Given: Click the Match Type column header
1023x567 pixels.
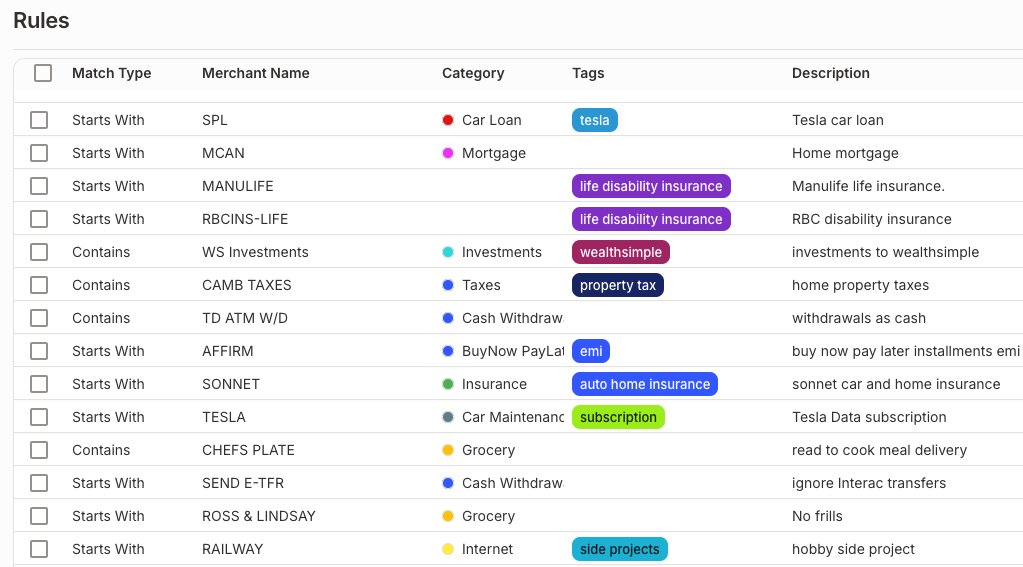Looking at the screenshot, I should pos(112,73).
